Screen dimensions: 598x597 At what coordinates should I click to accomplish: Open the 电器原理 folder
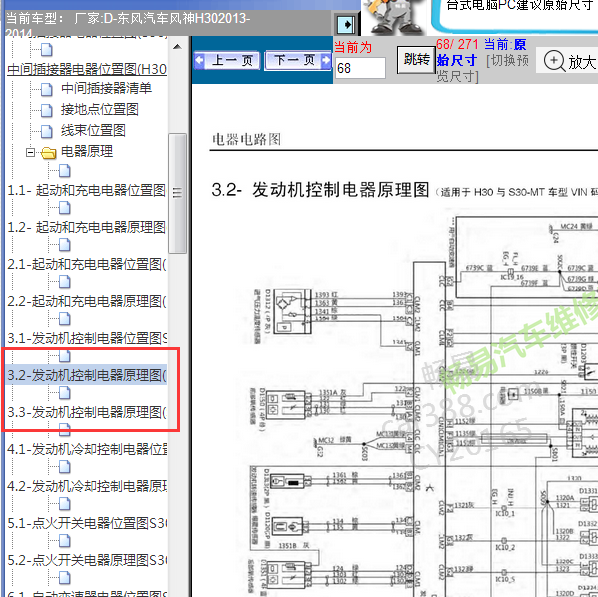(87, 151)
